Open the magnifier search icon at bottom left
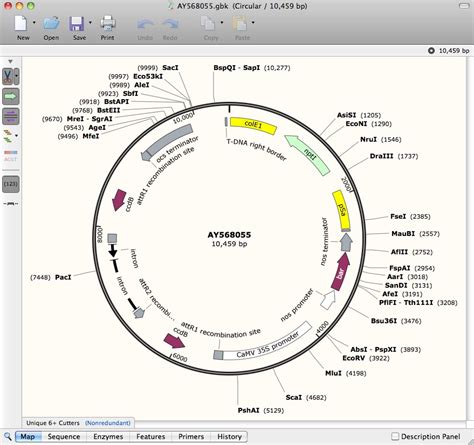 click(x=8, y=436)
